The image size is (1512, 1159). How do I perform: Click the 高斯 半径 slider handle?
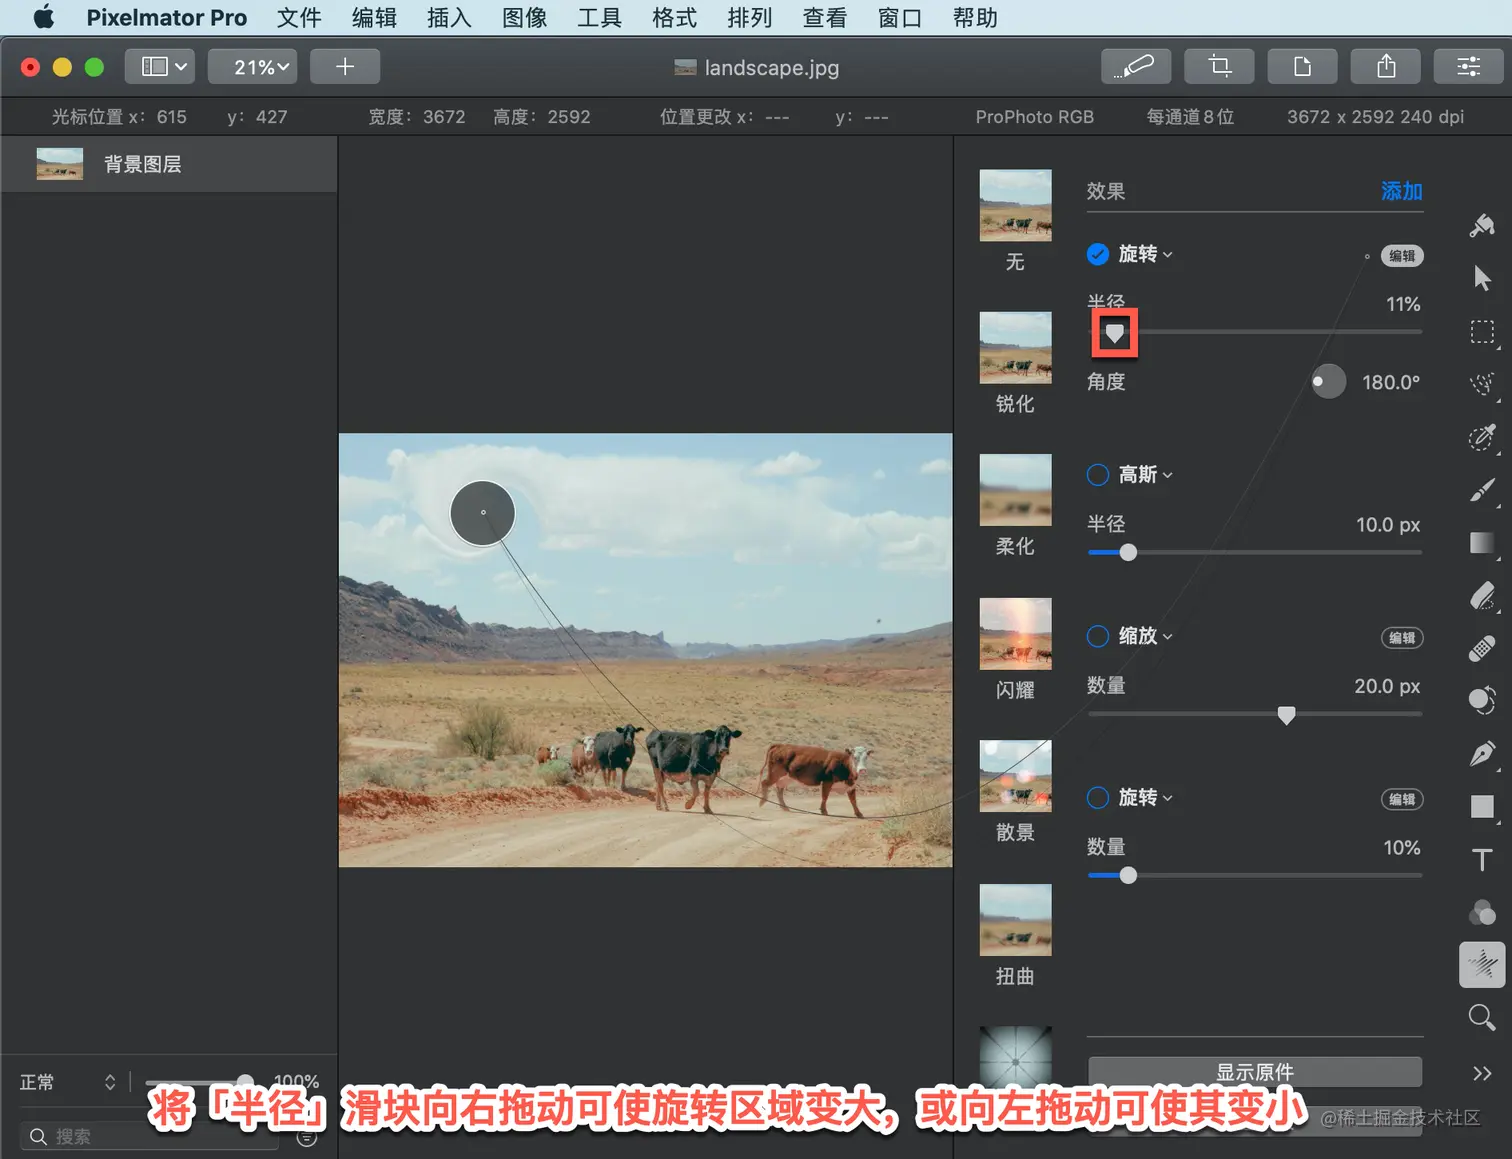(x=1128, y=552)
